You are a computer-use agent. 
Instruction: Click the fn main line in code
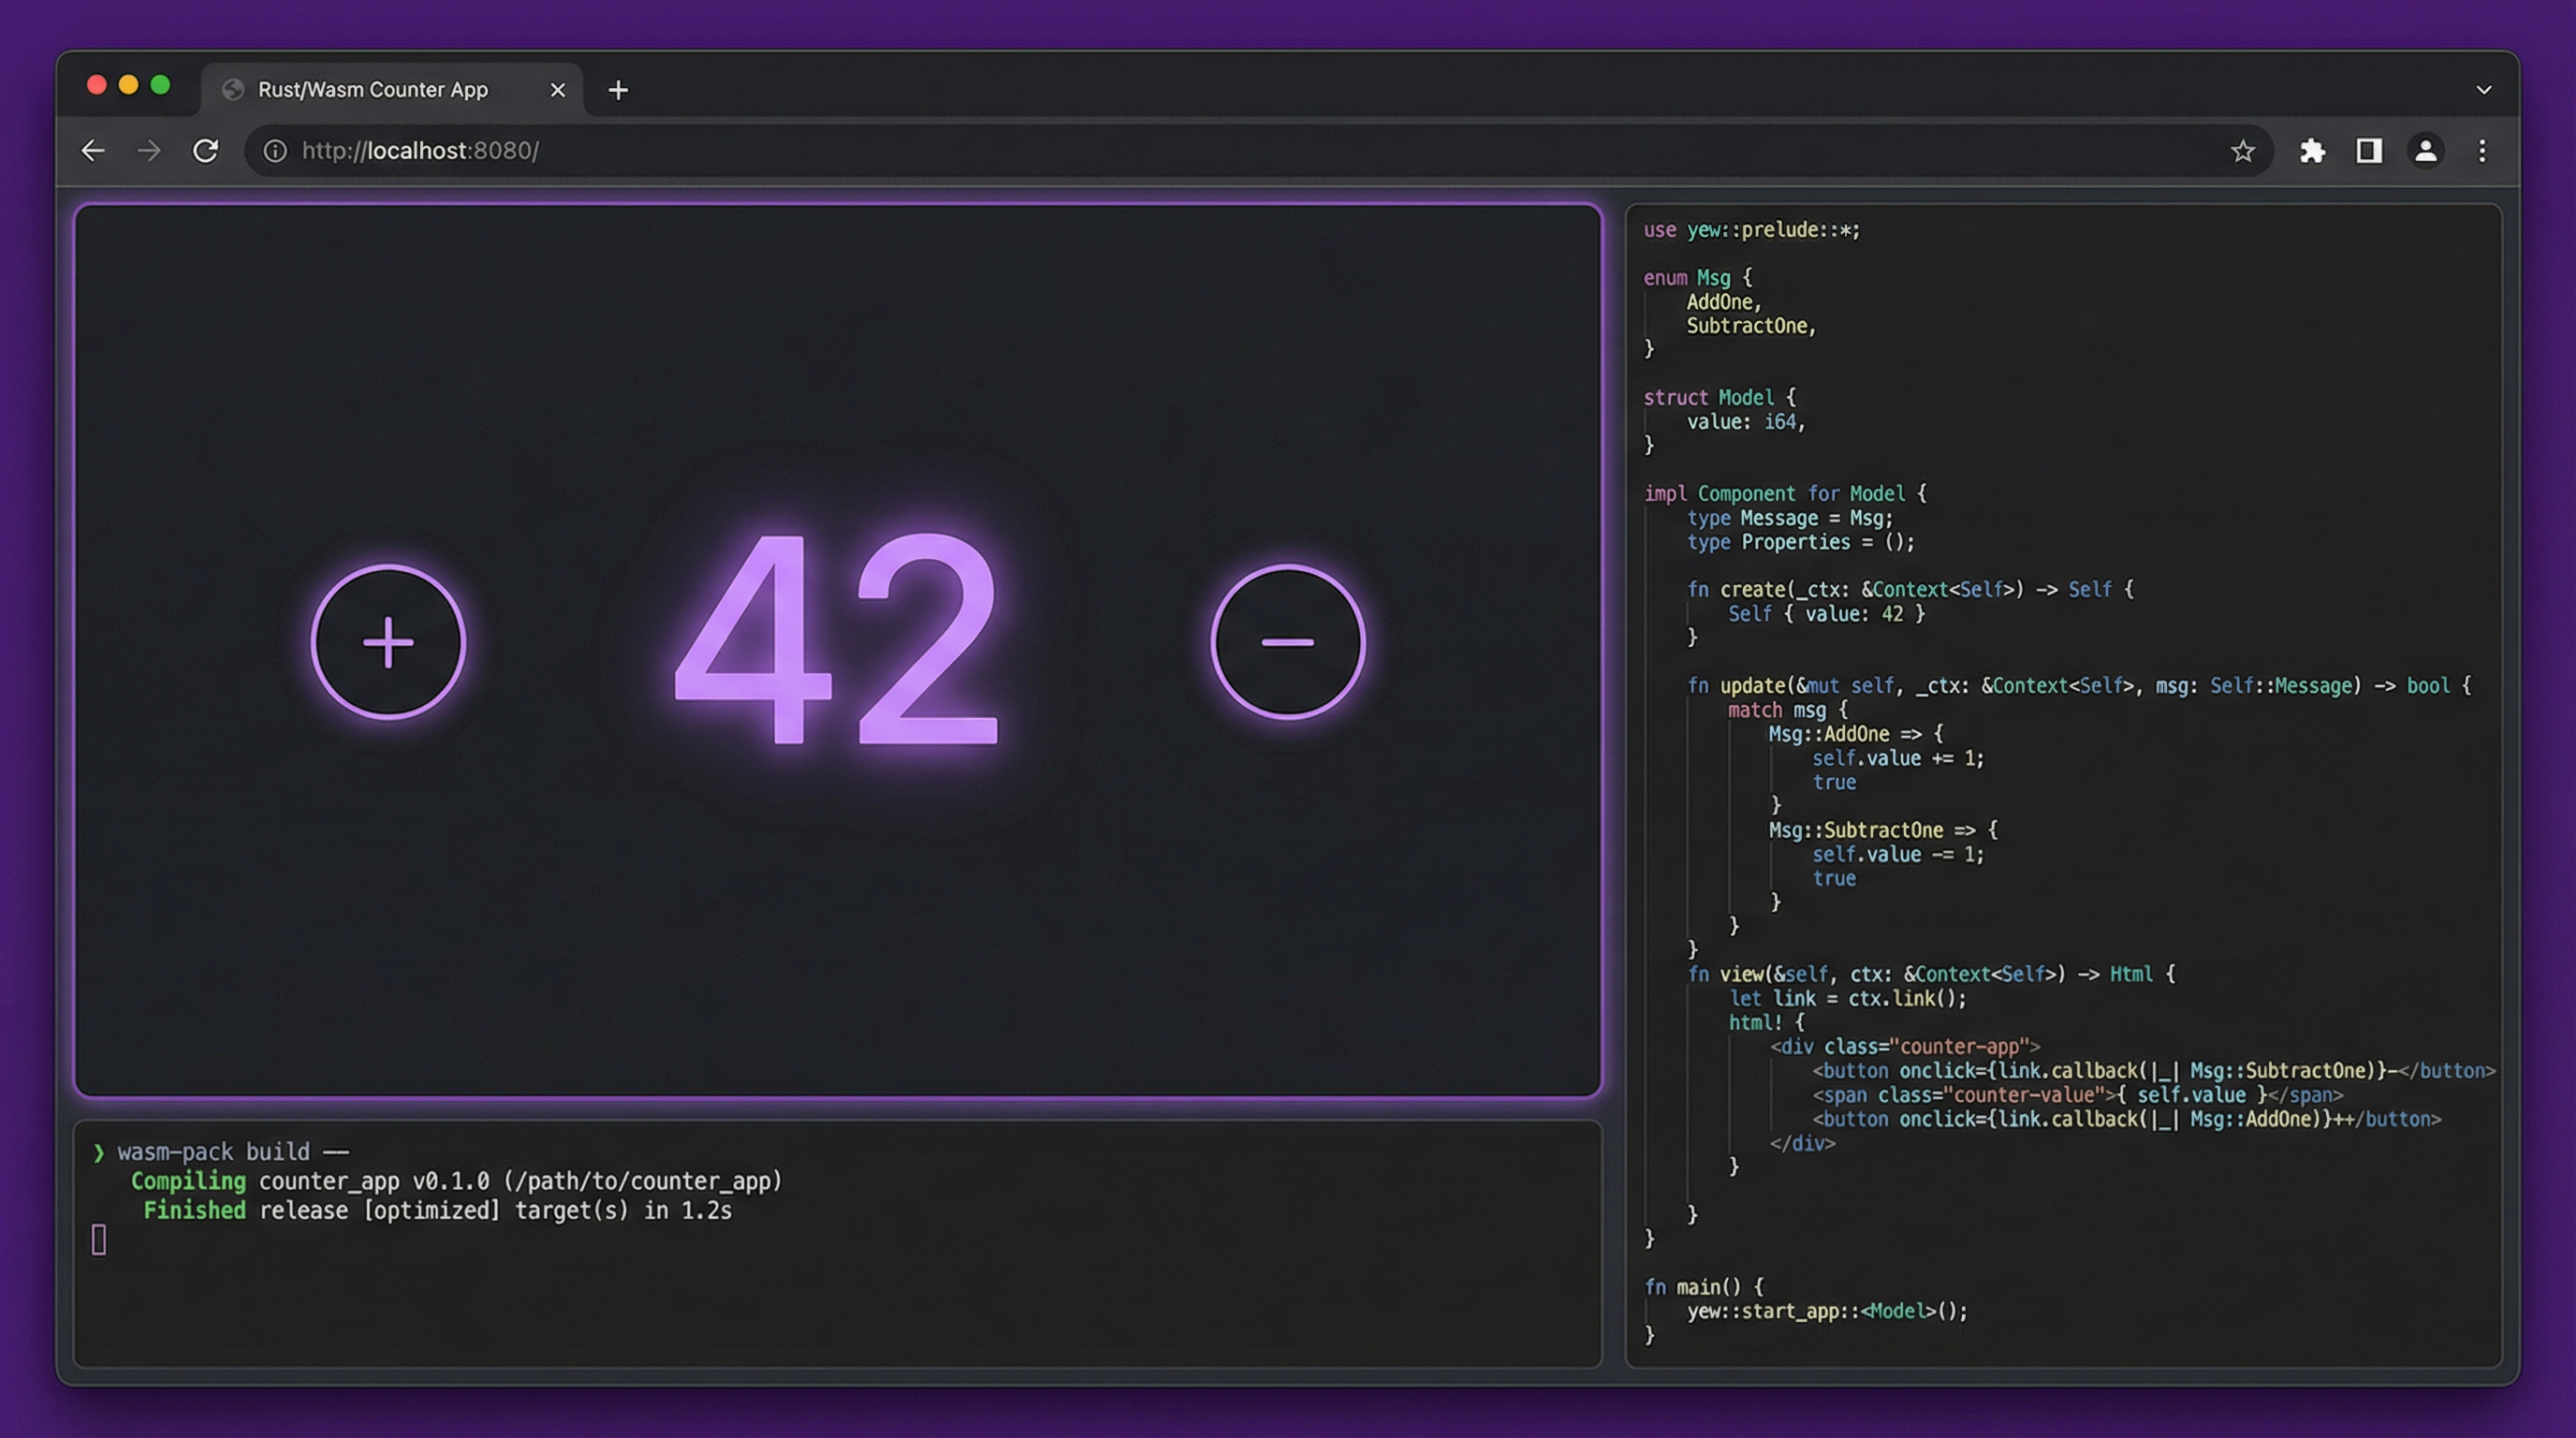coord(1703,1287)
